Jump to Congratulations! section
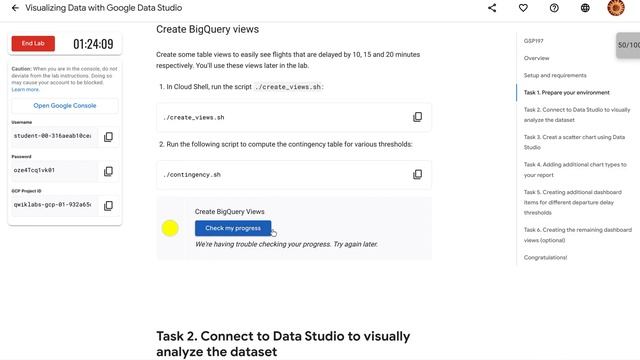The height and width of the screenshot is (360, 640). pos(545,258)
